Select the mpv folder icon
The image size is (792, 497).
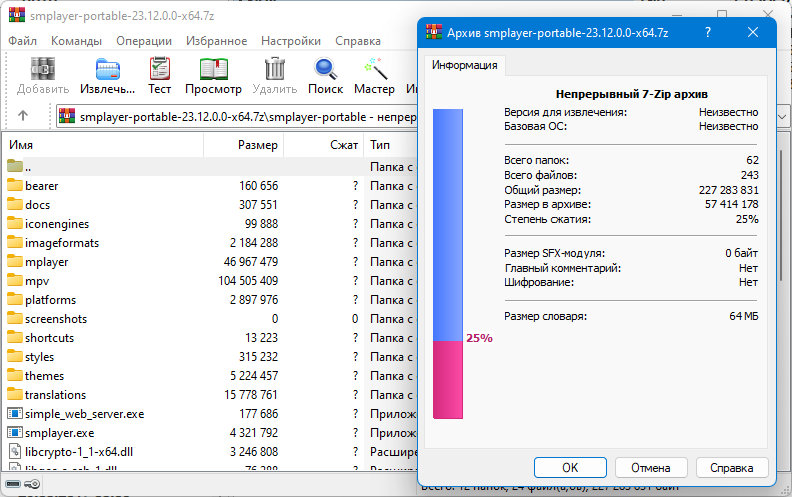[x=15, y=280]
